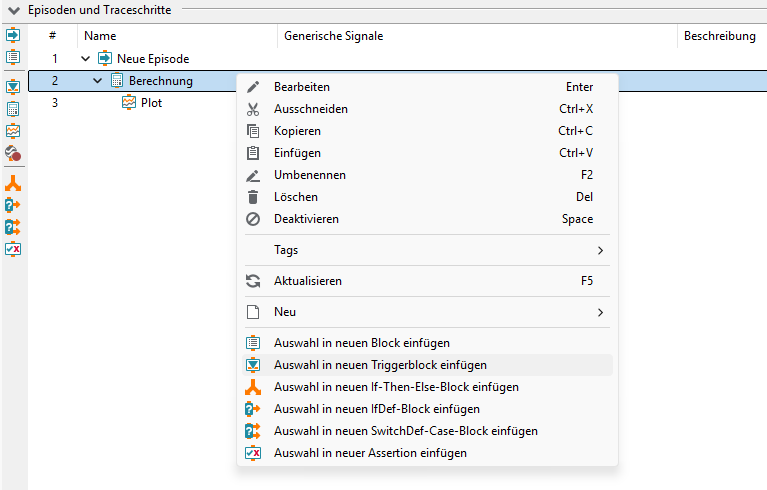Click the pencil icon beside Bearbeiten

coord(253,87)
